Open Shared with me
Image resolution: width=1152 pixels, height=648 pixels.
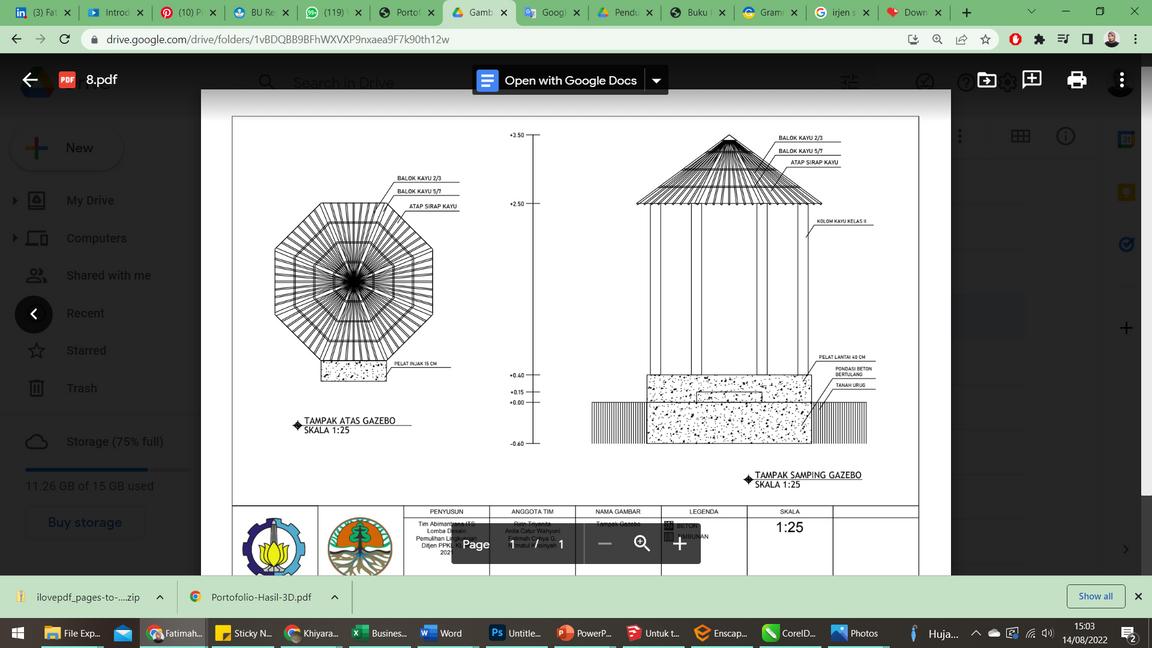point(108,276)
